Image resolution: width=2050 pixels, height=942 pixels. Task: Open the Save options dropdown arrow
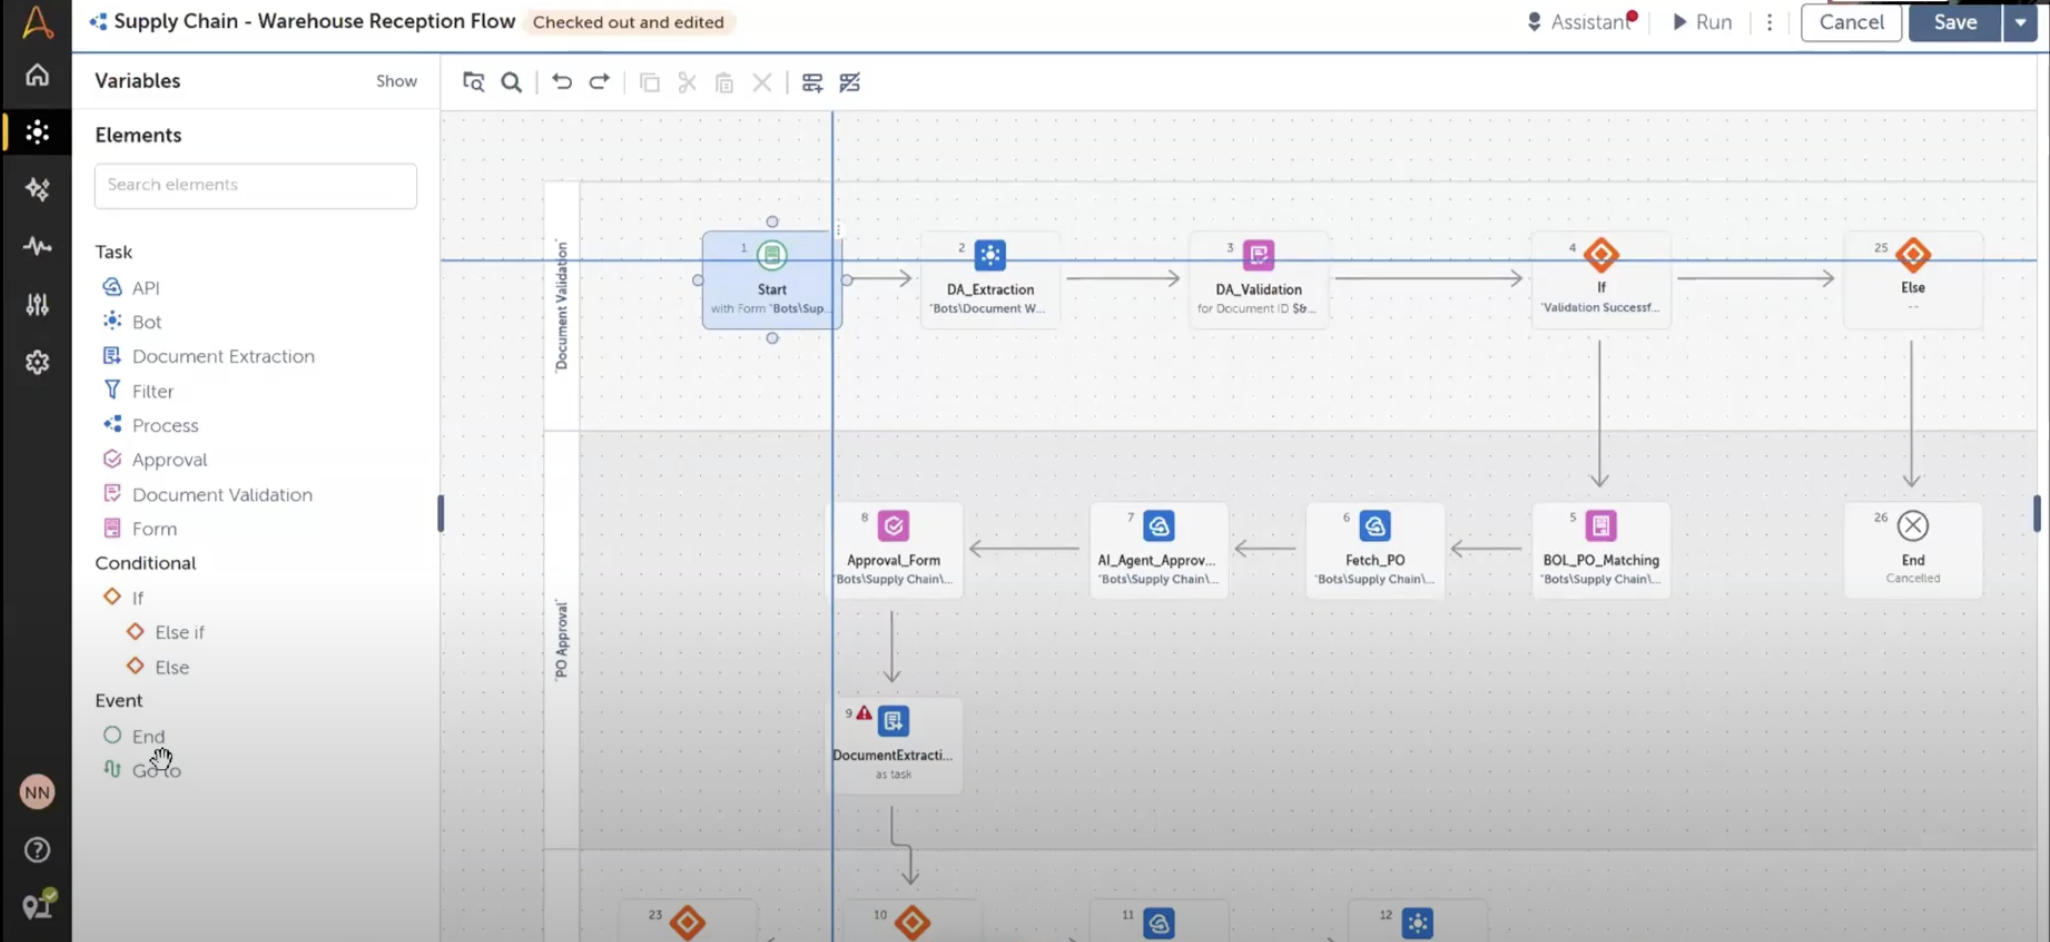click(2021, 22)
